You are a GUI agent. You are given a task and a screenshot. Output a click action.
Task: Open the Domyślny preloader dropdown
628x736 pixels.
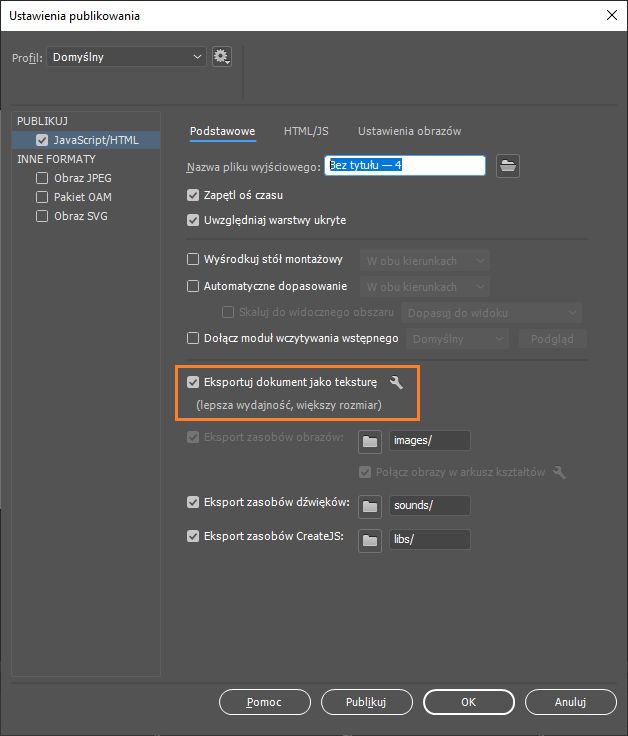point(459,339)
